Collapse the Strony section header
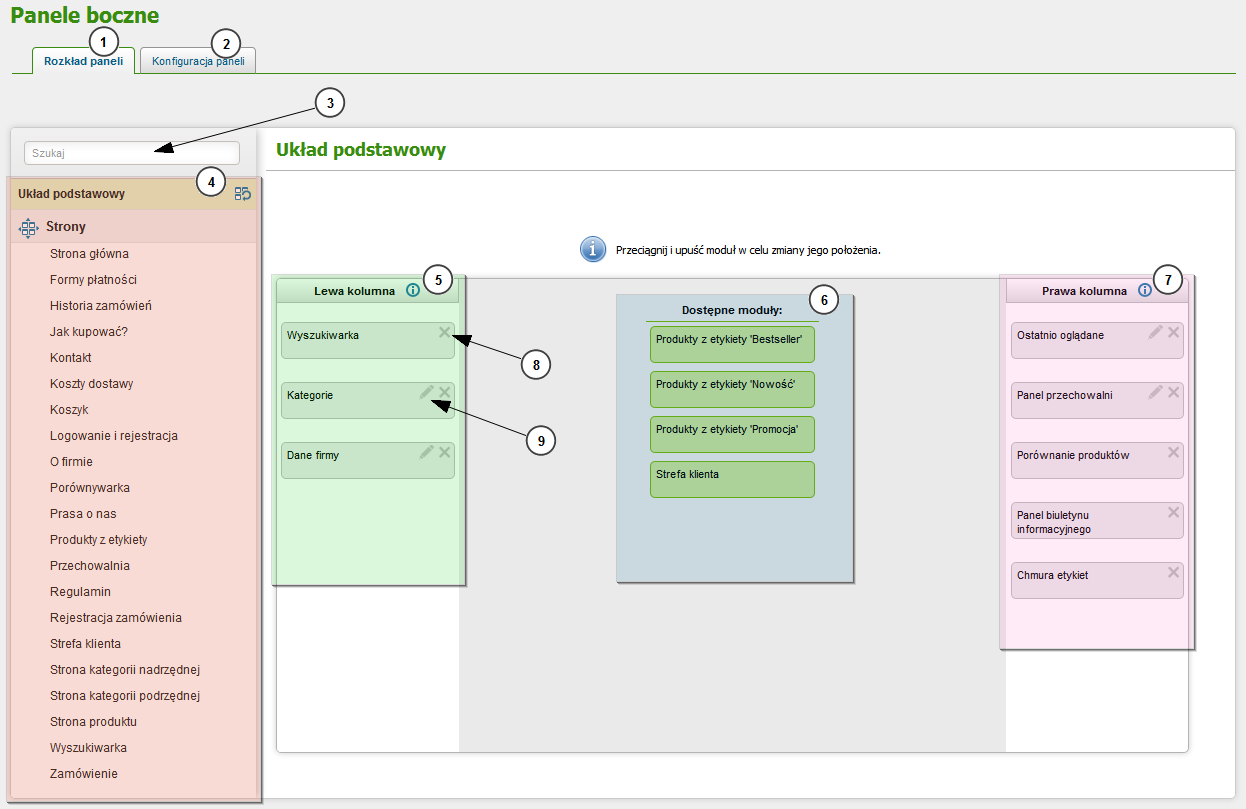This screenshot has height=809, width=1246. pos(66,227)
